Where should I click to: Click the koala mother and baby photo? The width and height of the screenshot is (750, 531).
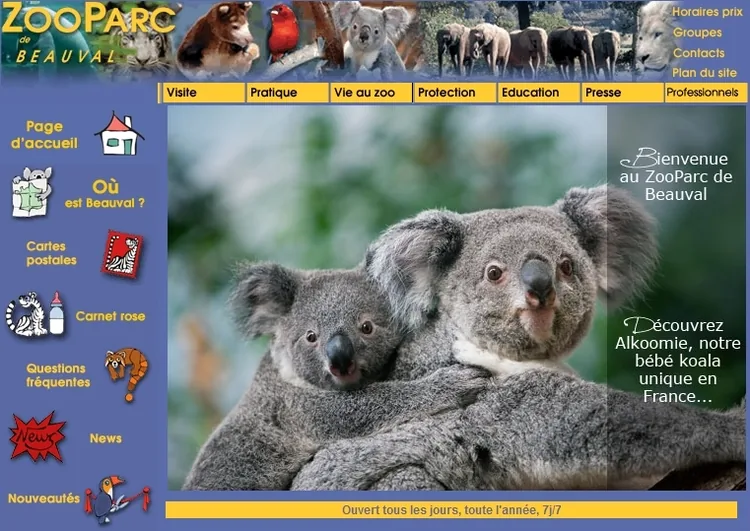(x=456, y=298)
